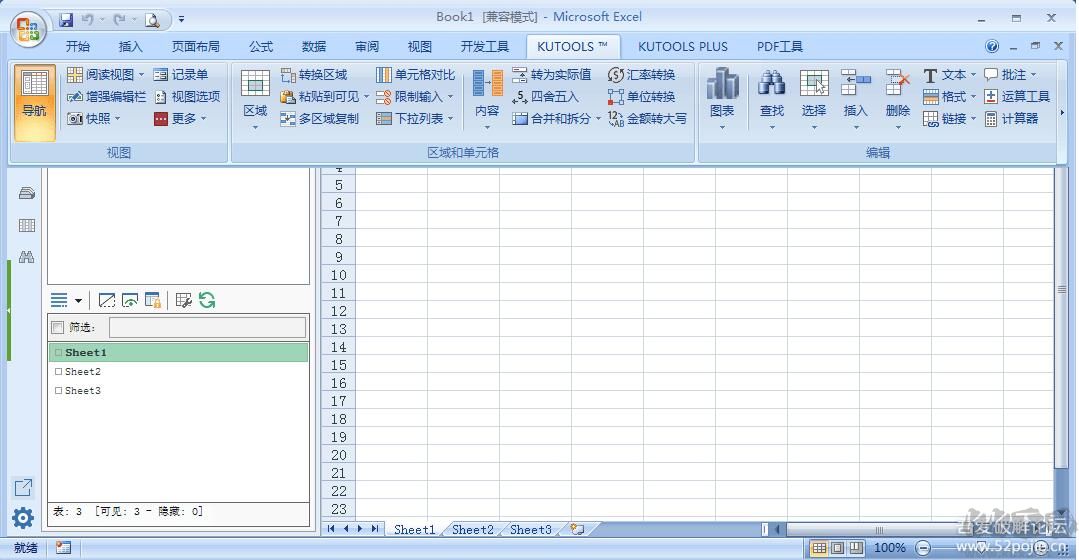Toggle the 导航 navigation pane button
The width and height of the screenshot is (1079, 560).
tap(34, 103)
